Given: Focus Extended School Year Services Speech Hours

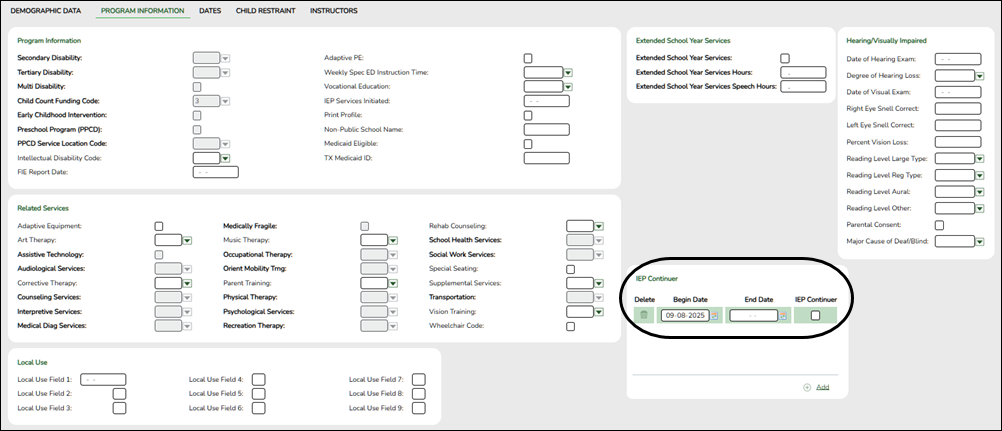Looking at the screenshot, I should 803,87.
